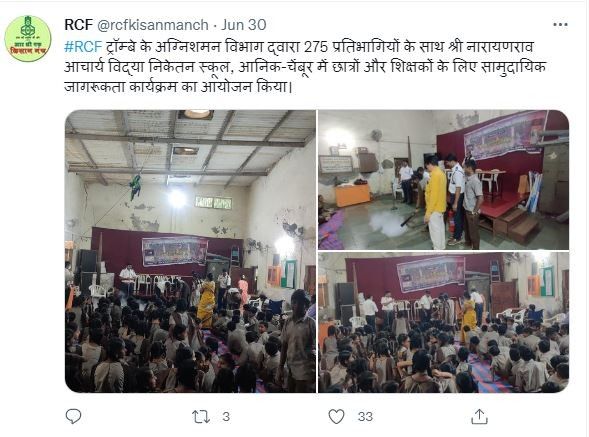
Task: Open top-right photo of extinguisher demonstration
Action: coord(444,180)
